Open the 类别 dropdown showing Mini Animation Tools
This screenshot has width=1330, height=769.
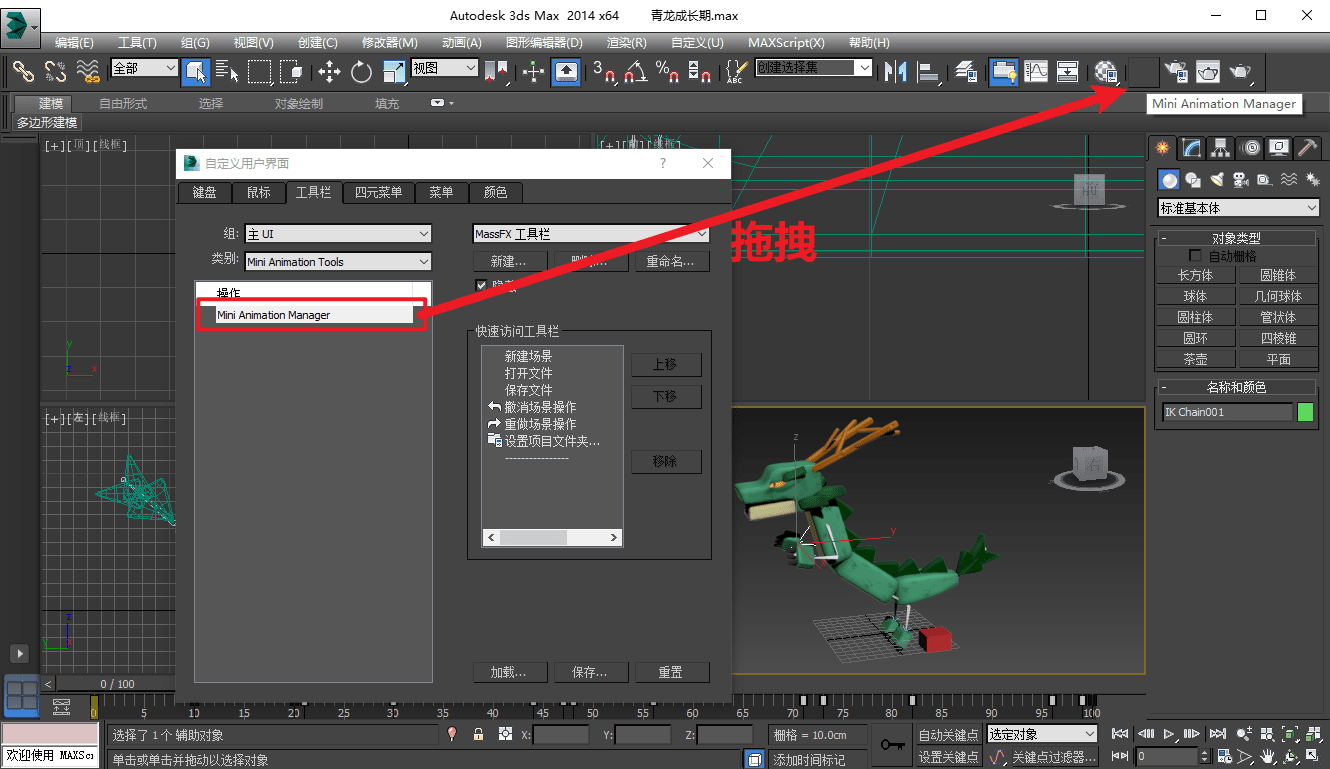338,262
